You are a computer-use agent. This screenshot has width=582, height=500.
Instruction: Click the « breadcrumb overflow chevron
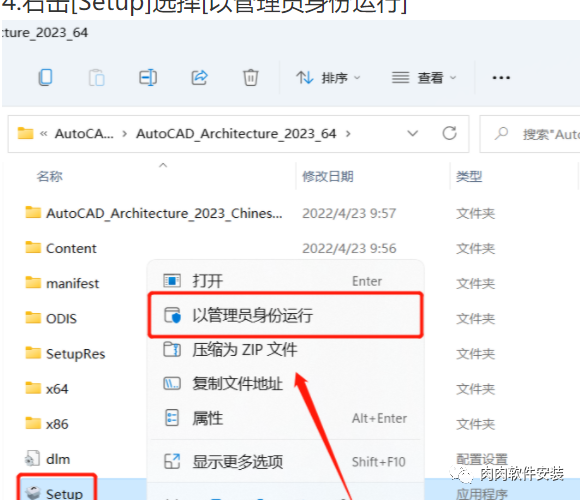click(x=44, y=134)
